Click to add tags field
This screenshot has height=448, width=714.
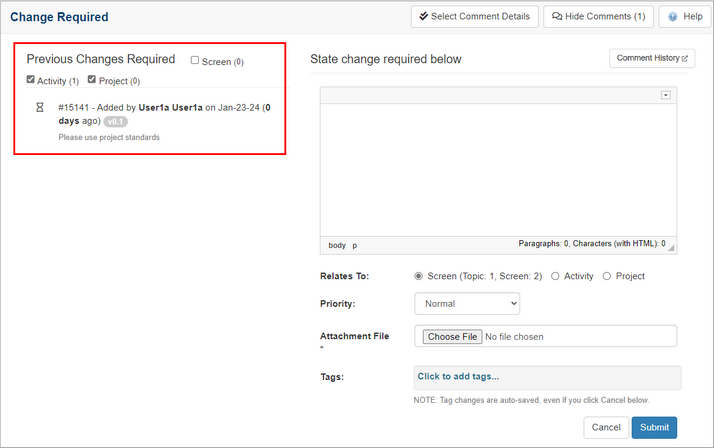click(547, 377)
